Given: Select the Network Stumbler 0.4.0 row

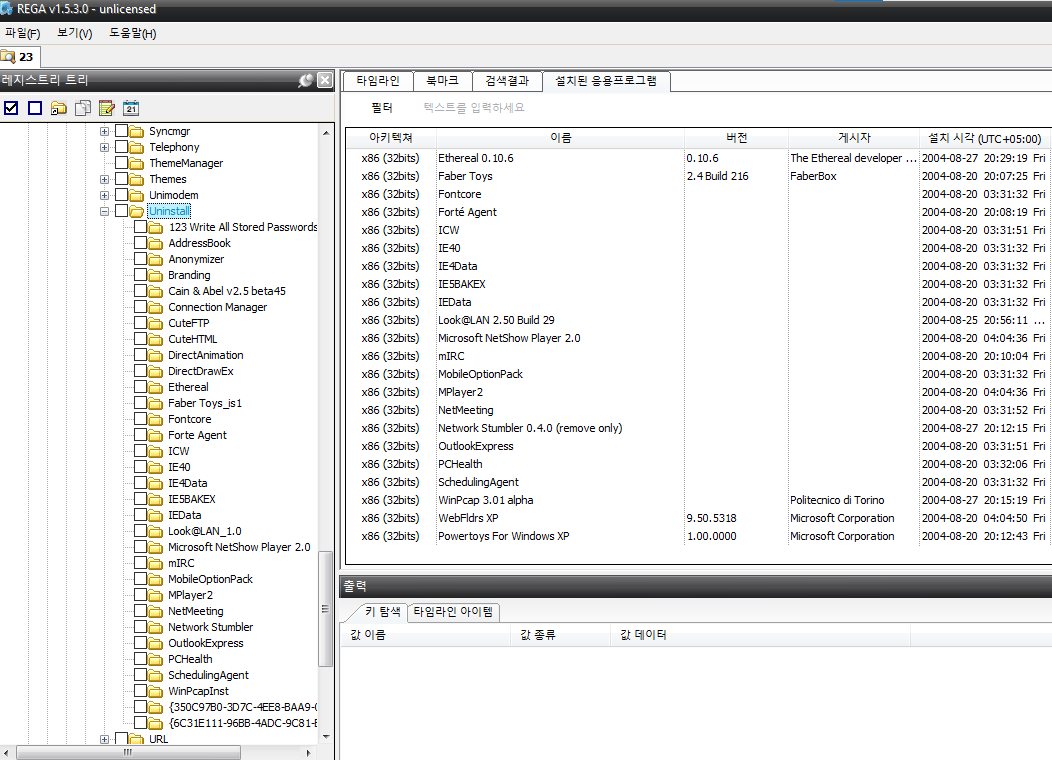Looking at the screenshot, I should tap(696, 428).
